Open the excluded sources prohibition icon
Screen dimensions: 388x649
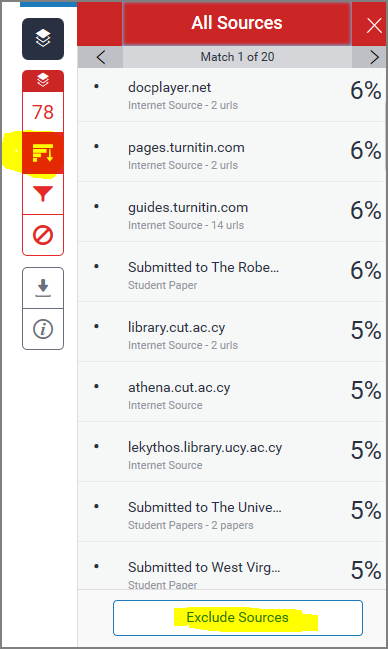[x=43, y=235]
